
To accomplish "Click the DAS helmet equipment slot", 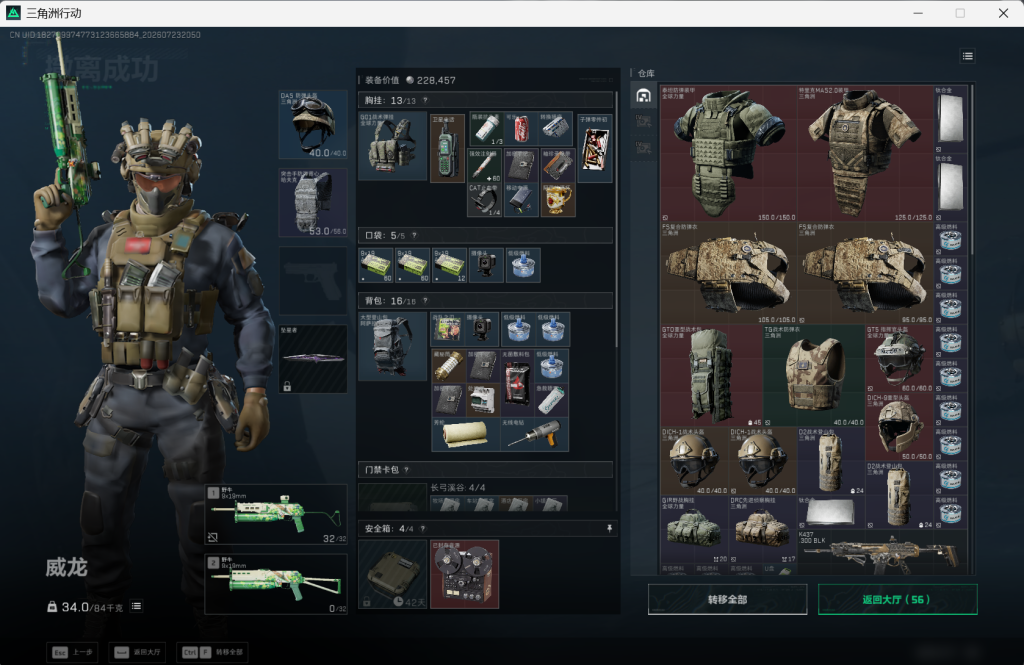I will click(313, 125).
